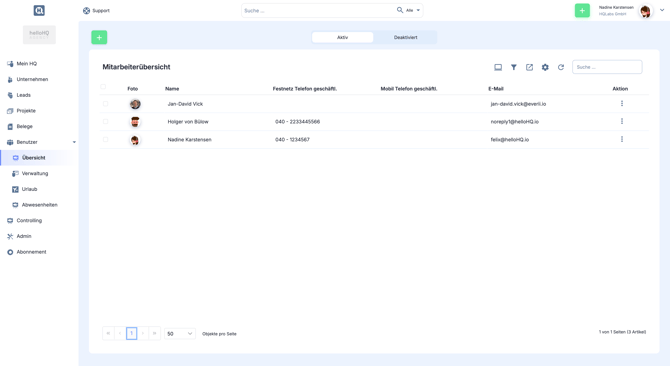The image size is (670, 366).
Task: Click the Admin tools icon
Action: [10, 236]
